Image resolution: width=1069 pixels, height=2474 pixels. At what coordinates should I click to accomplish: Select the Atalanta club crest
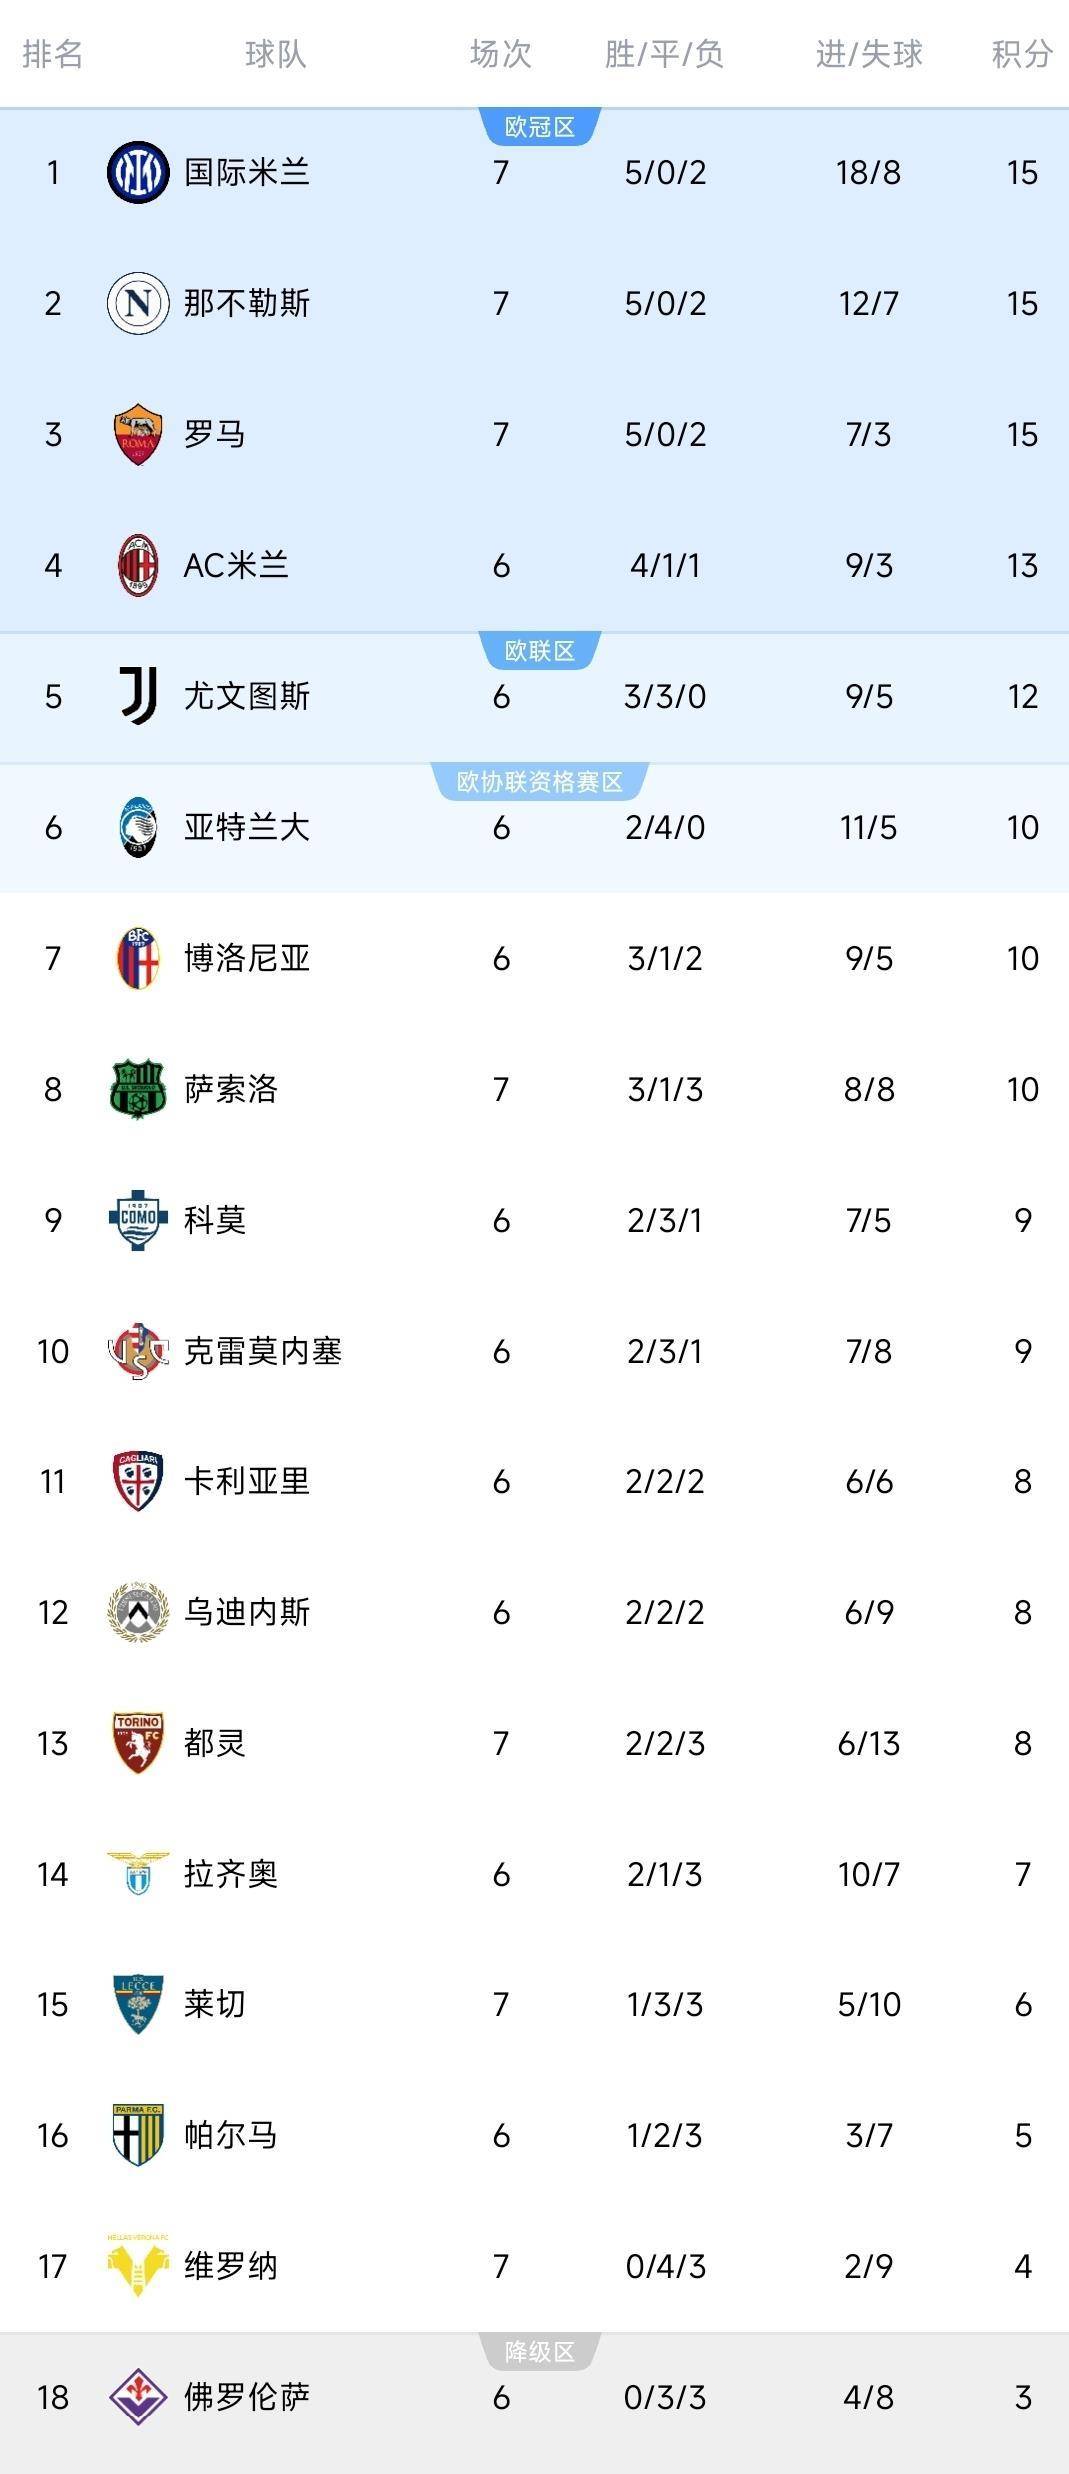(x=137, y=827)
